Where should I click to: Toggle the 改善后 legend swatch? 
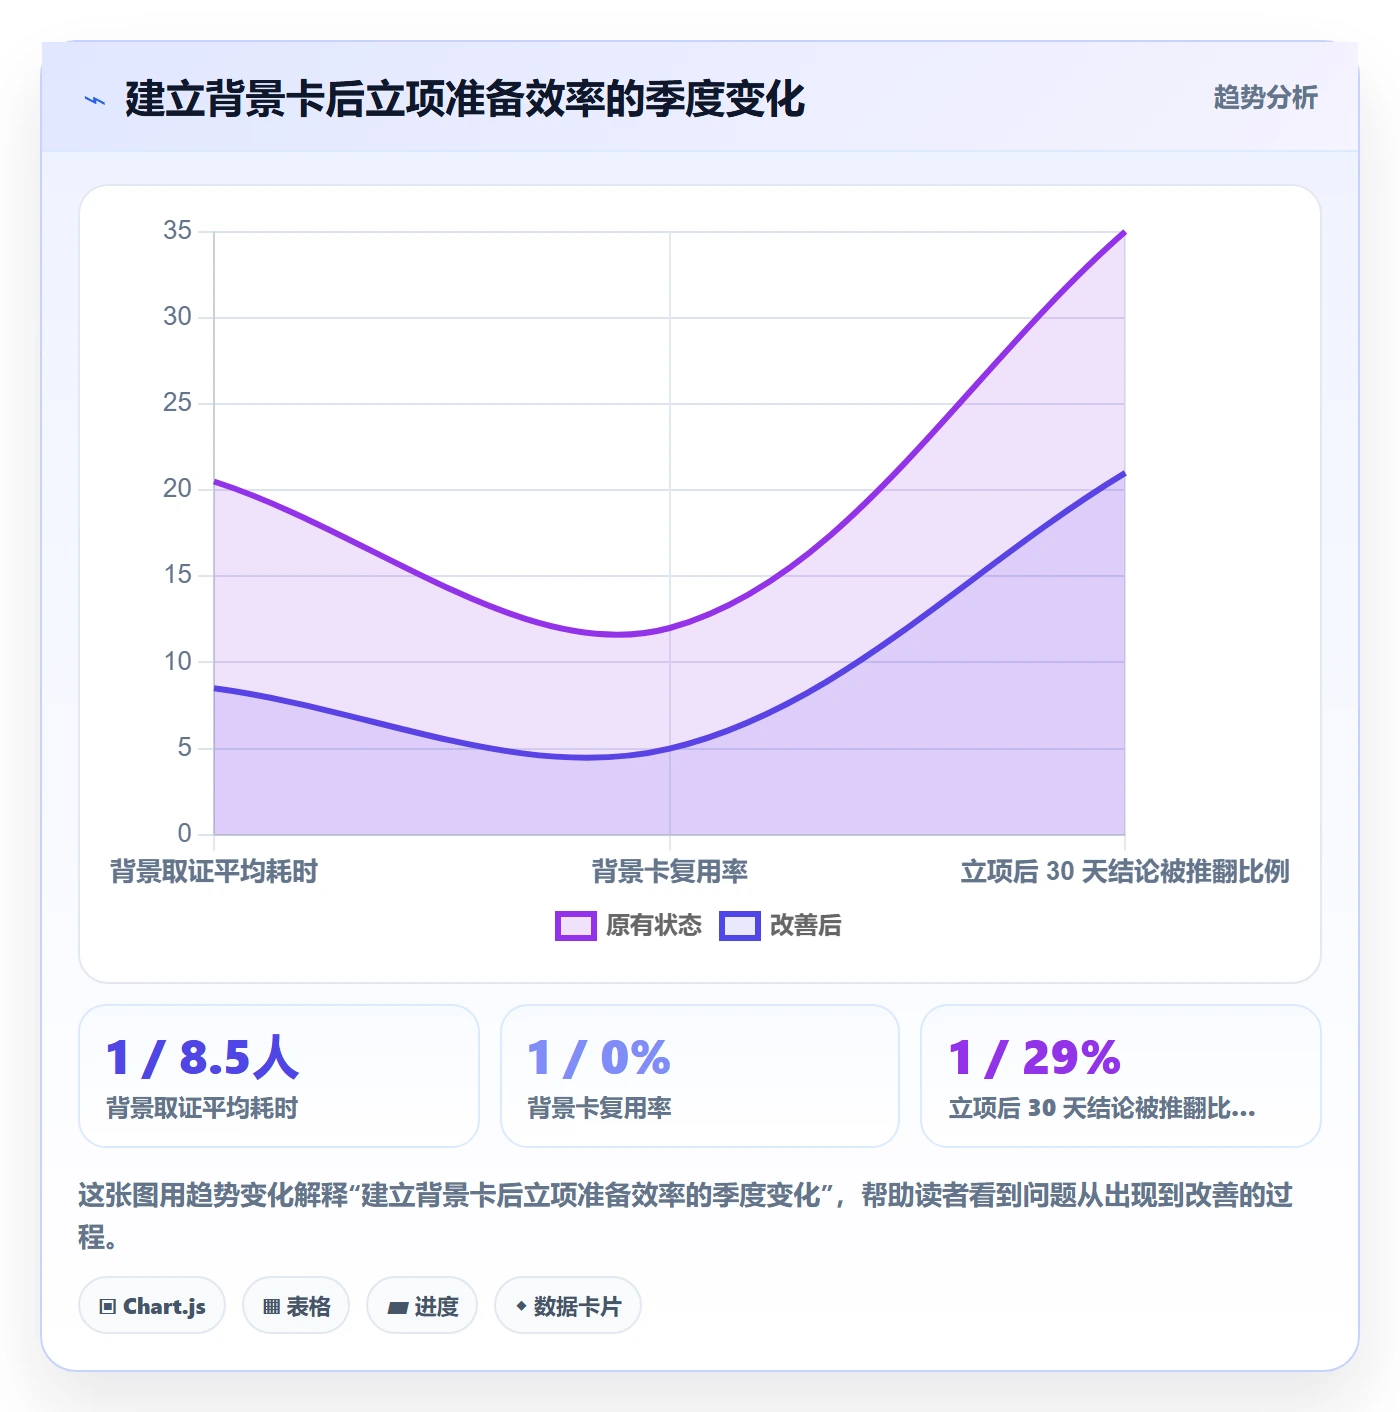[739, 926]
